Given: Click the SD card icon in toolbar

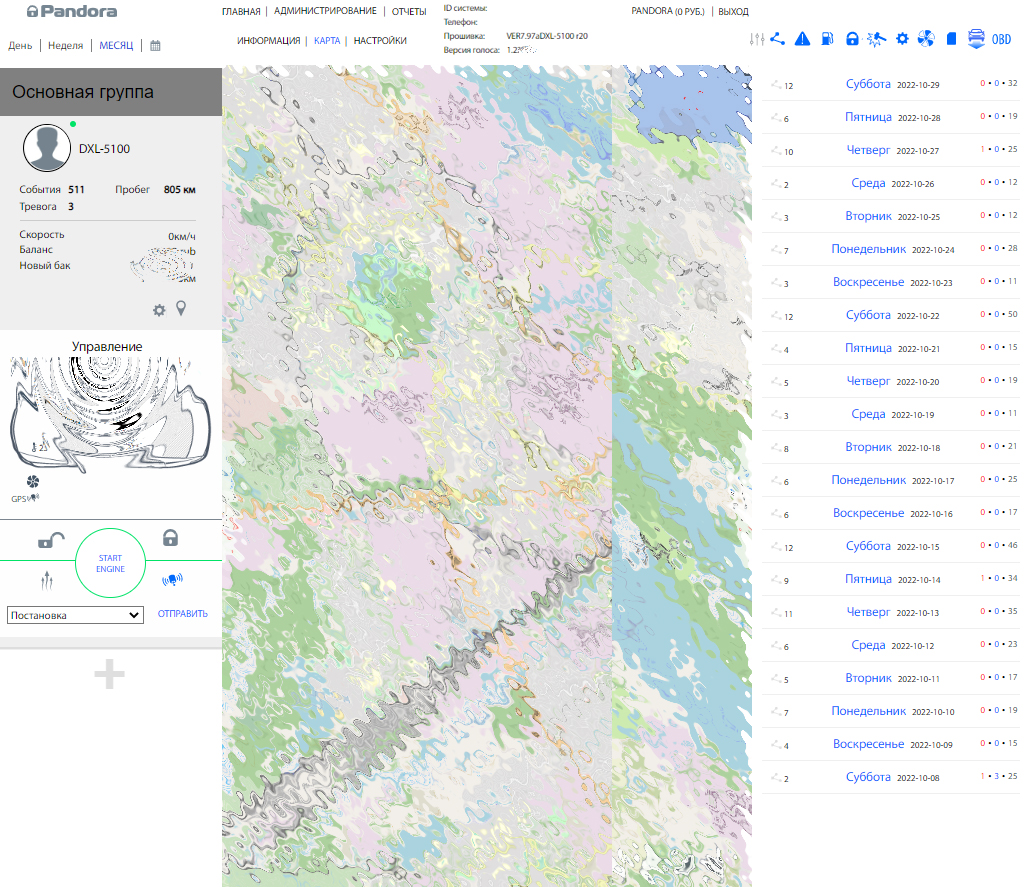Looking at the screenshot, I should pos(951,39).
